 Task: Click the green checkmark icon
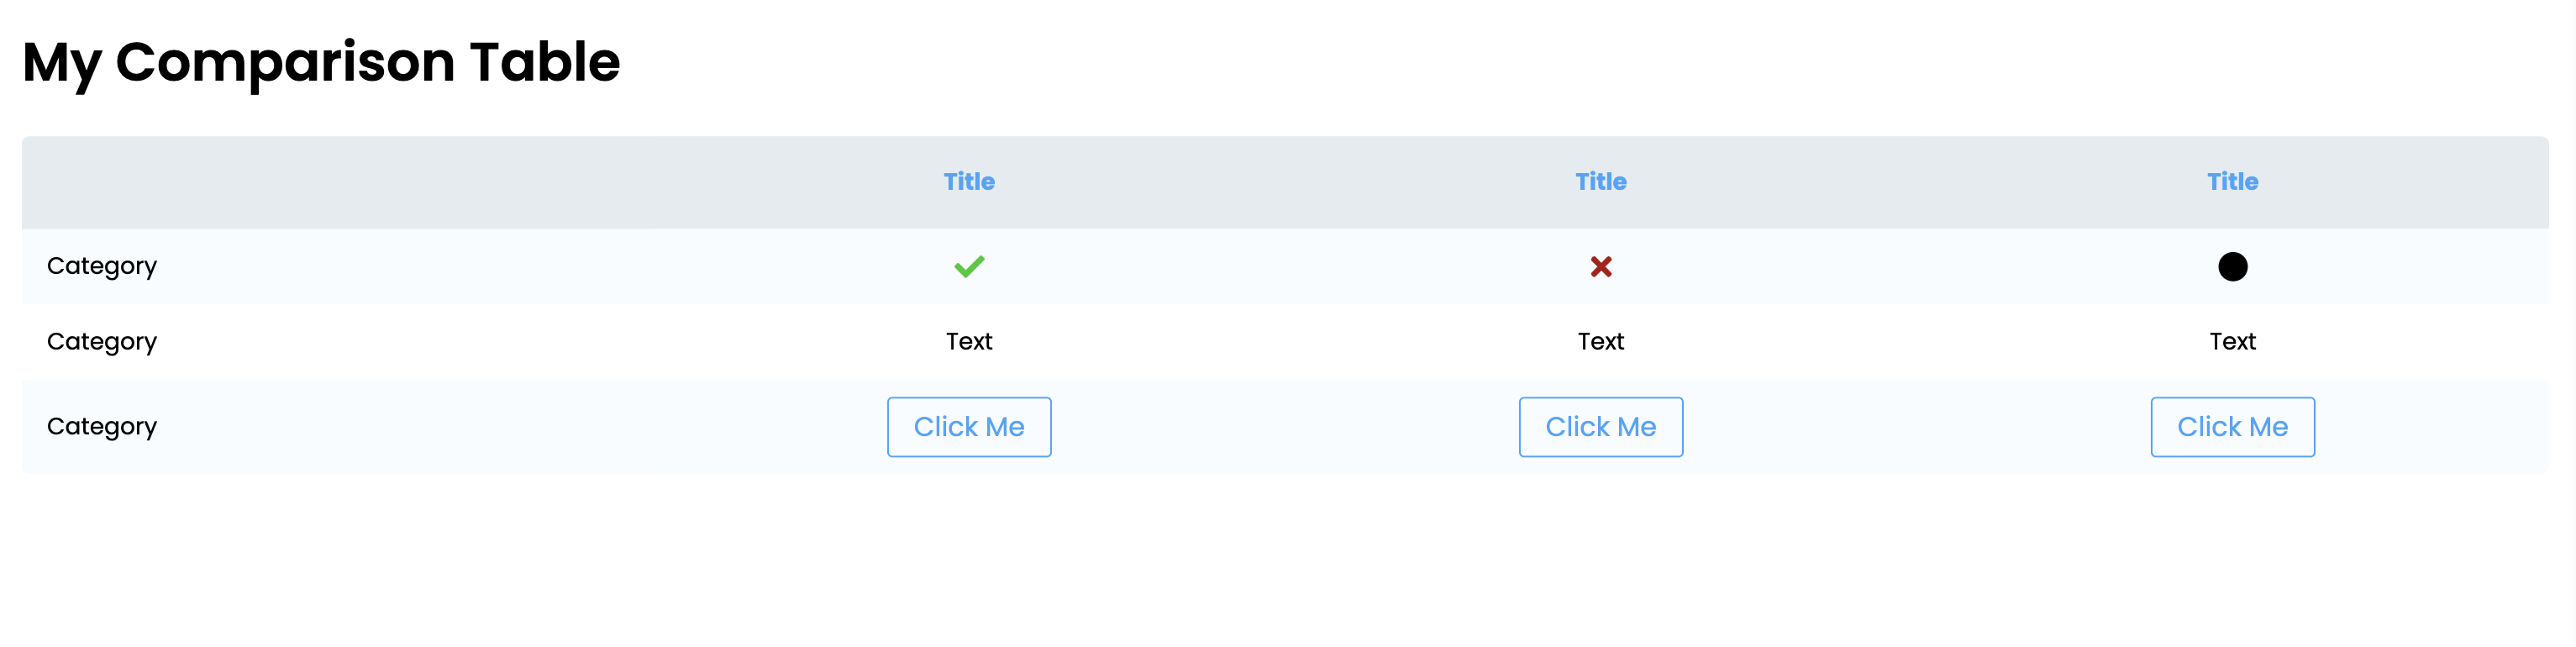968,266
